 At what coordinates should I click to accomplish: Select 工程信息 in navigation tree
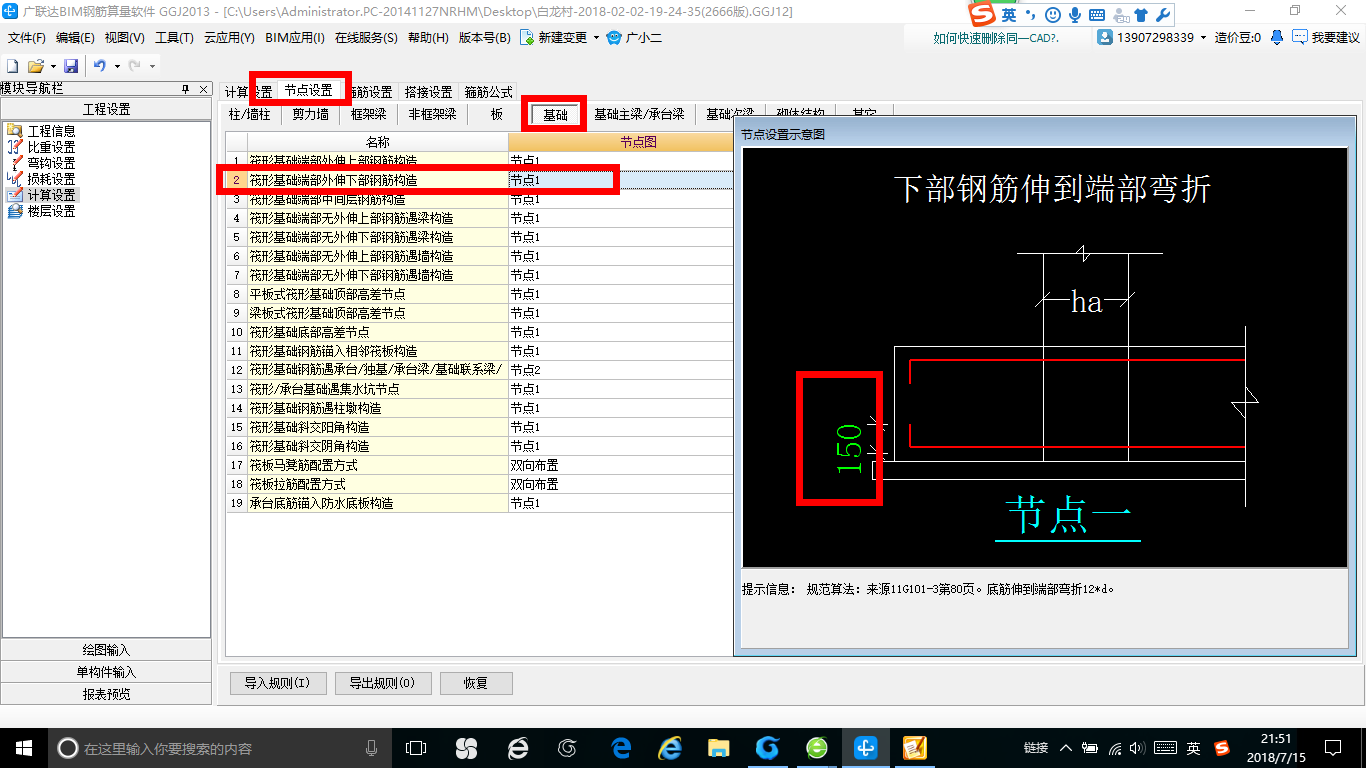click(x=51, y=131)
